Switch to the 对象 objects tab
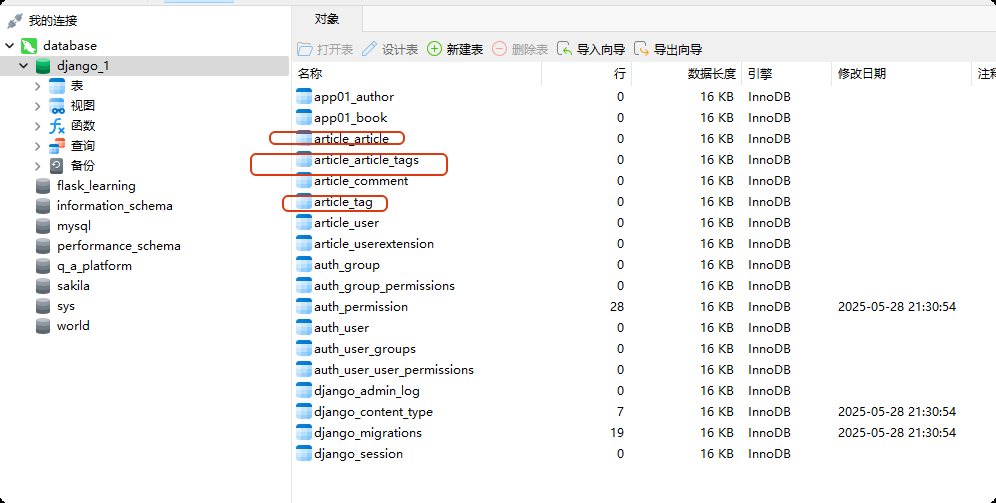Image resolution: width=996 pixels, height=503 pixels. pyautogui.click(x=326, y=19)
